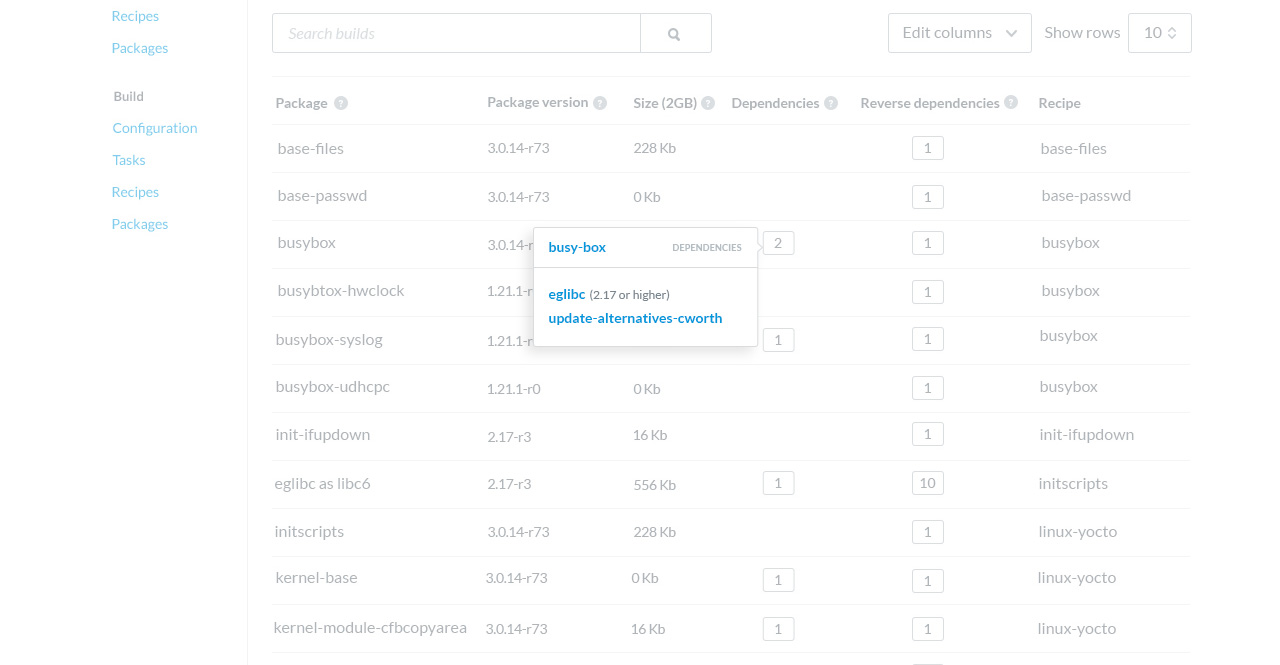Open busybox dependencies count badge
This screenshot has height=665, width=1280.
click(x=778, y=243)
